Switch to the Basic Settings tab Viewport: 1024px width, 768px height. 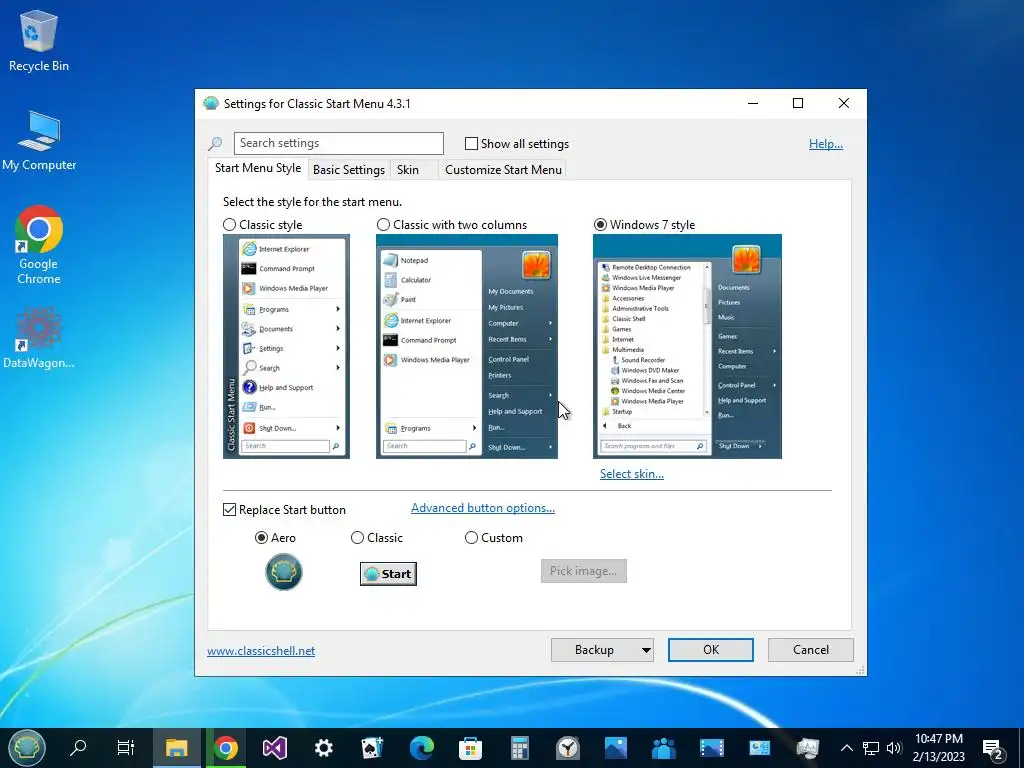click(349, 170)
